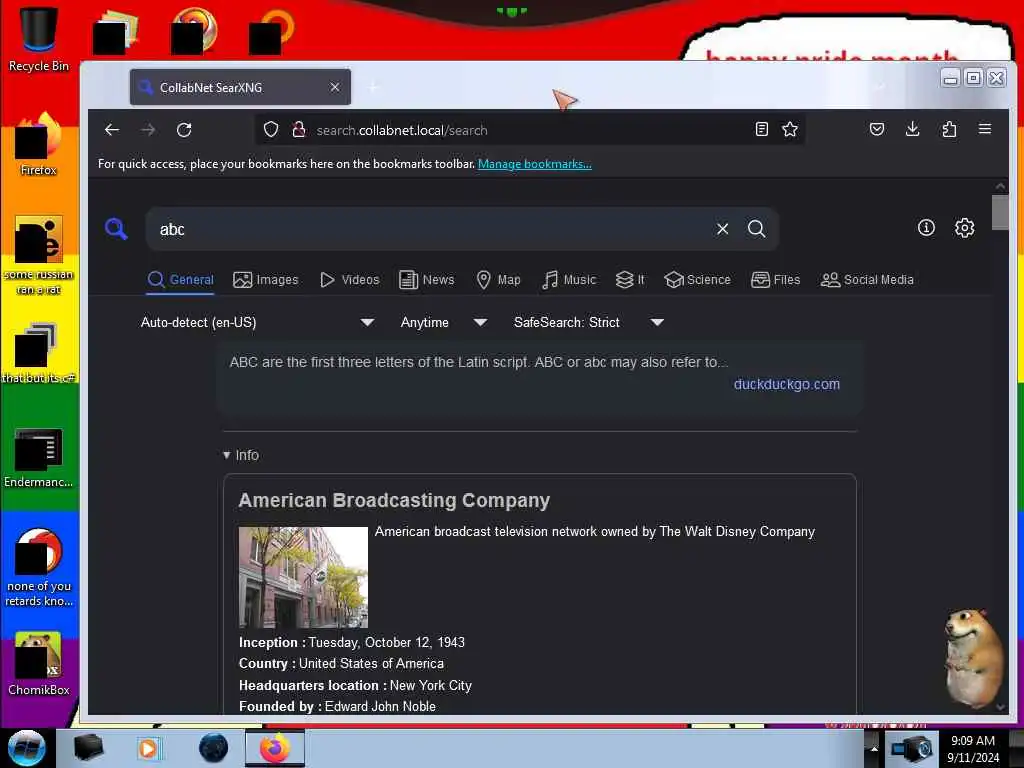Select the 'that but its c#' desktop icon
The height and width of the screenshot is (768, 1024).
click(x=39, y=353)
